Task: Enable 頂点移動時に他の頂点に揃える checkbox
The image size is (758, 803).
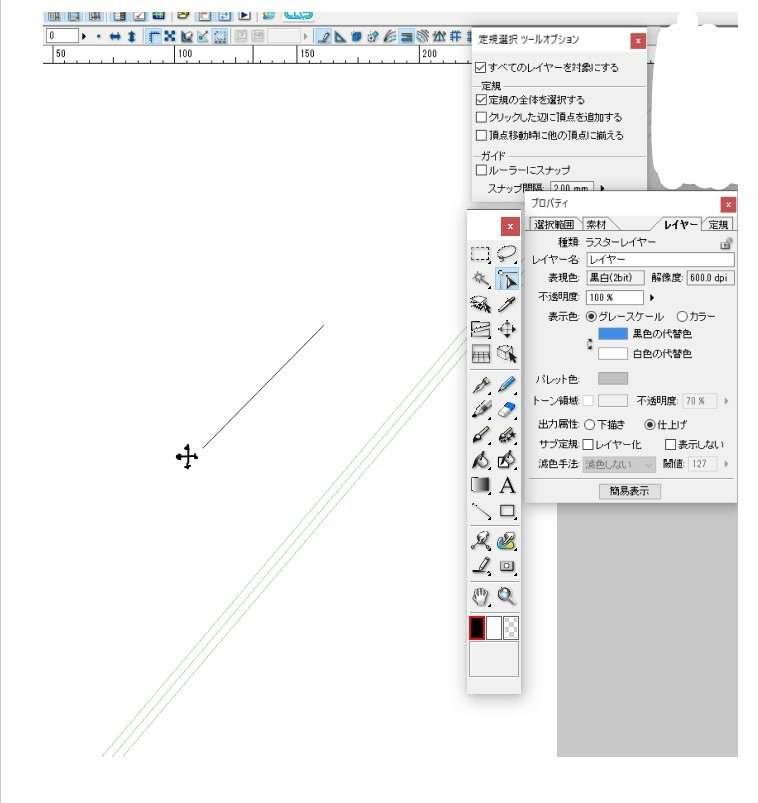Action: pyautogui.click(x=481, y=135)
